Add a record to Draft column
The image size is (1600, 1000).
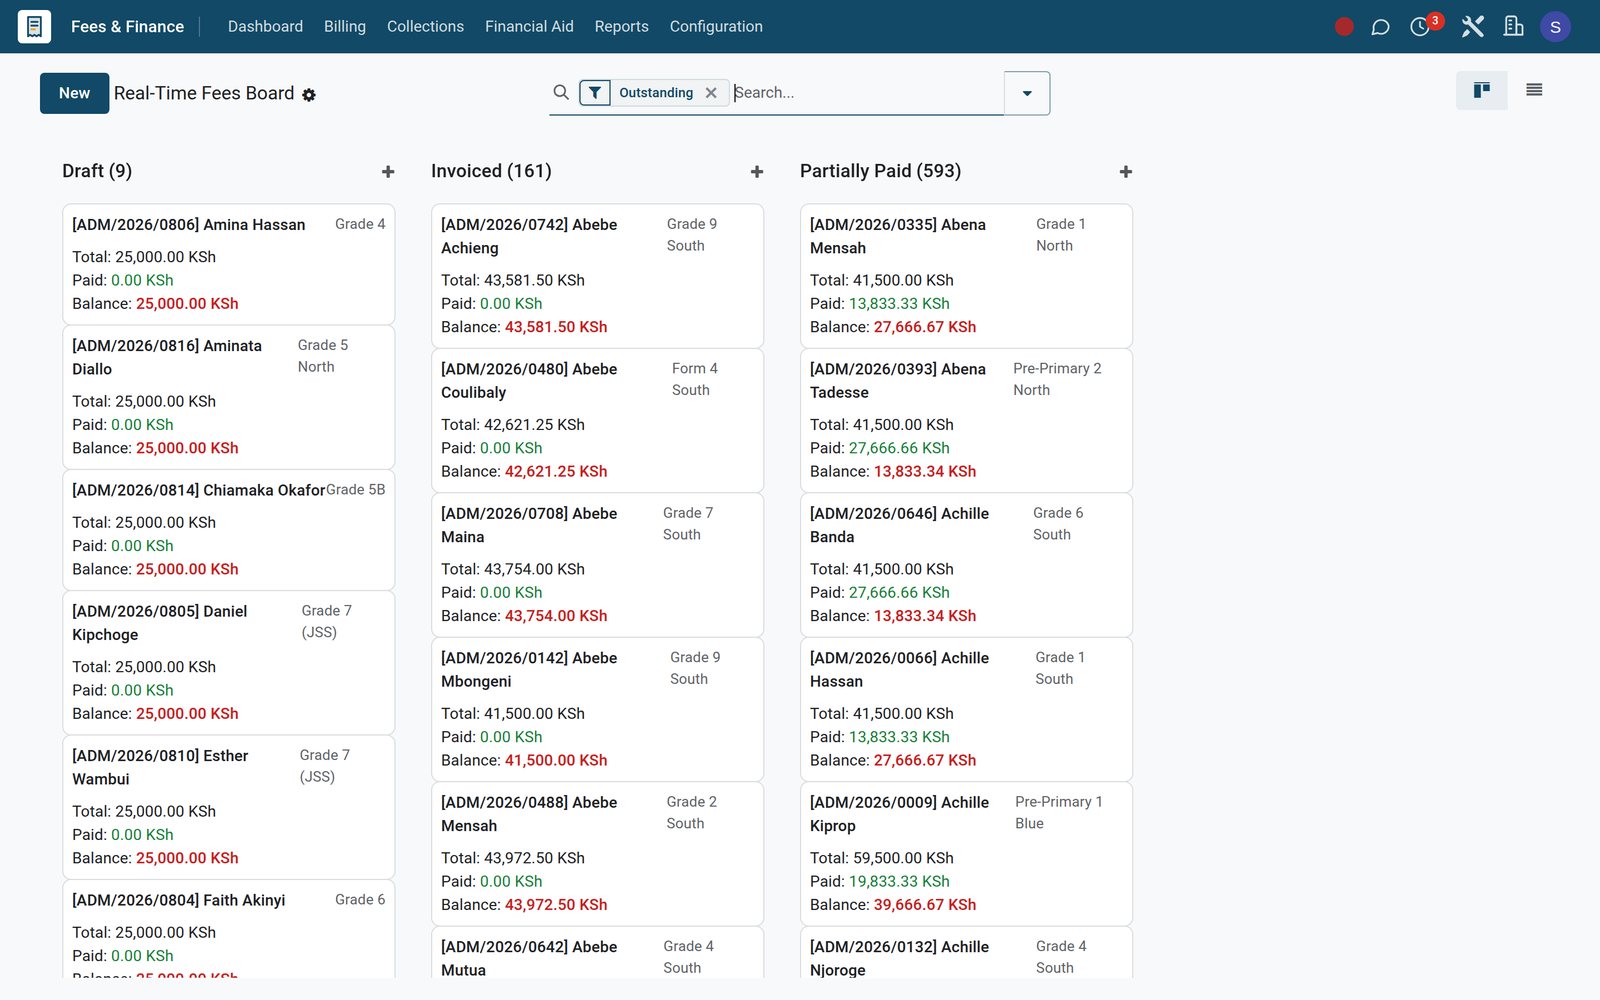(x=388, y=172)
